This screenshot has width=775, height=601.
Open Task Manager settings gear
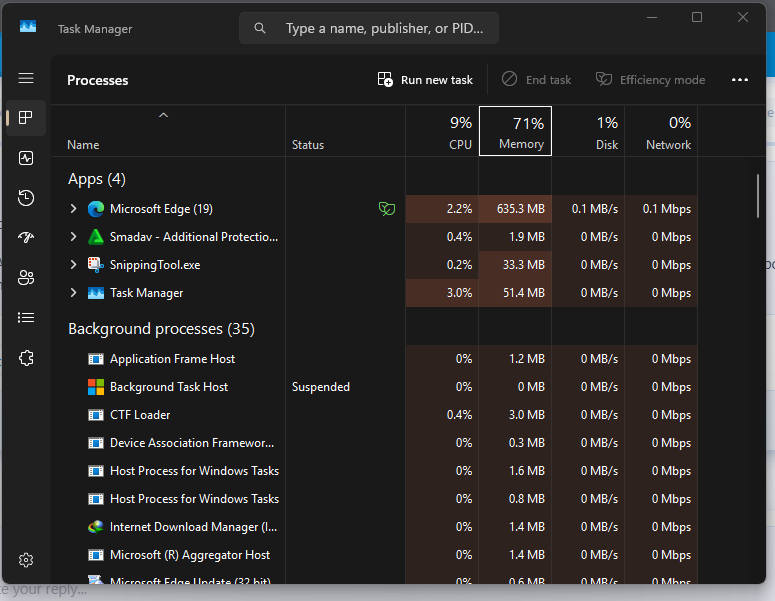pyautogui.click(x=26, y=560)
